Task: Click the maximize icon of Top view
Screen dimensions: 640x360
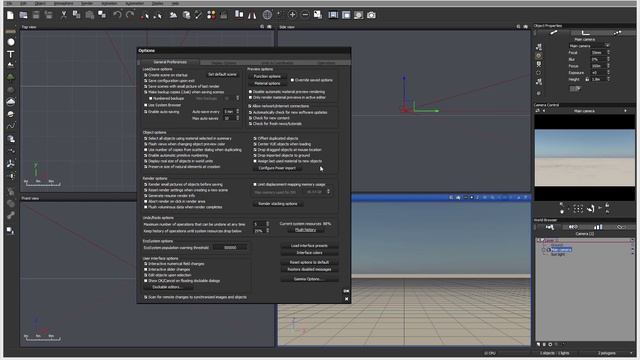Action: pyautogui.click(x=269, y=27)
